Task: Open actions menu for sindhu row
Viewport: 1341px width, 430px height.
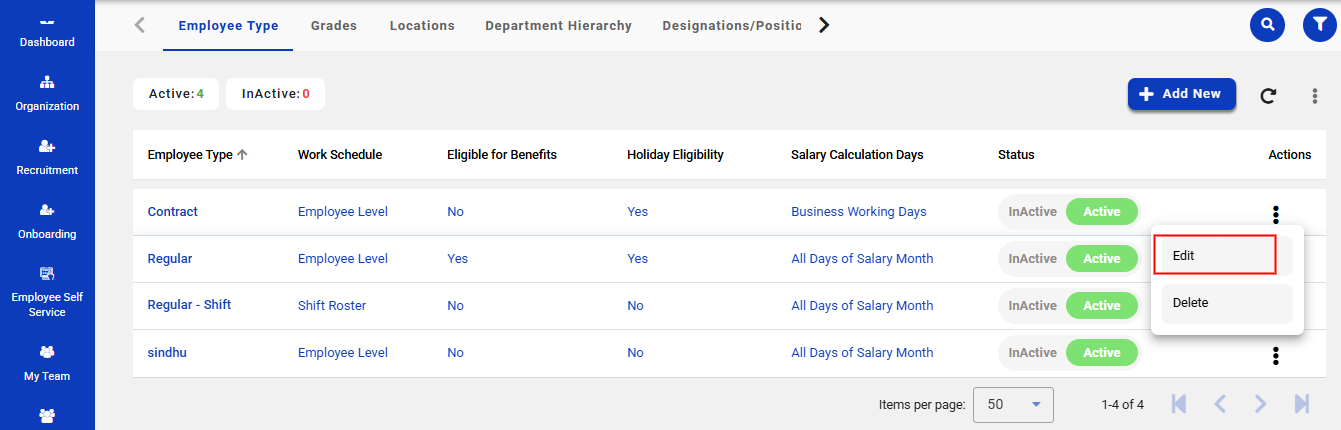Action: tap(1275, 354)
